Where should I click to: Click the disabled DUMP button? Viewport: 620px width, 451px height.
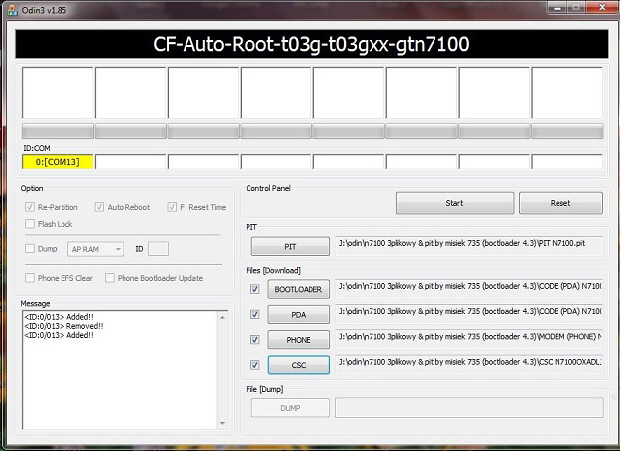[x=290, y=408]
